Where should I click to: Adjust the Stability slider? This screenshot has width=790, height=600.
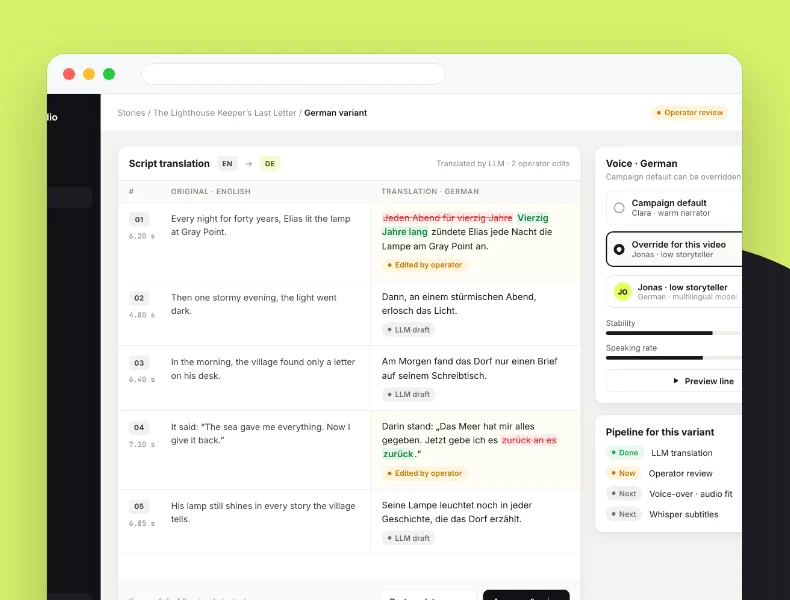(x=674, y=333)
